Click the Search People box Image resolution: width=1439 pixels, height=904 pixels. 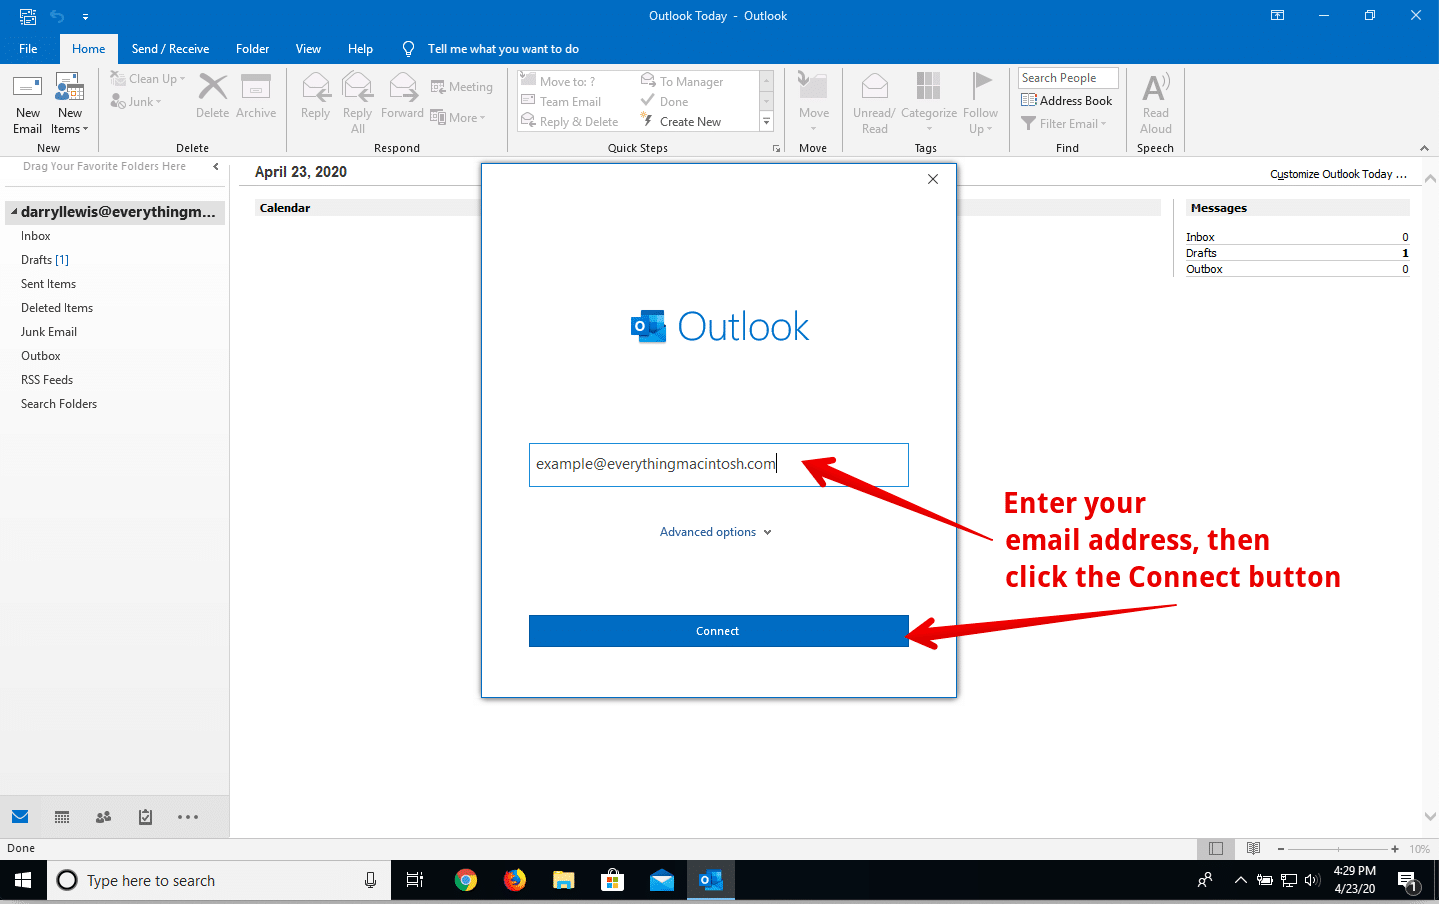coord(1067,78)
